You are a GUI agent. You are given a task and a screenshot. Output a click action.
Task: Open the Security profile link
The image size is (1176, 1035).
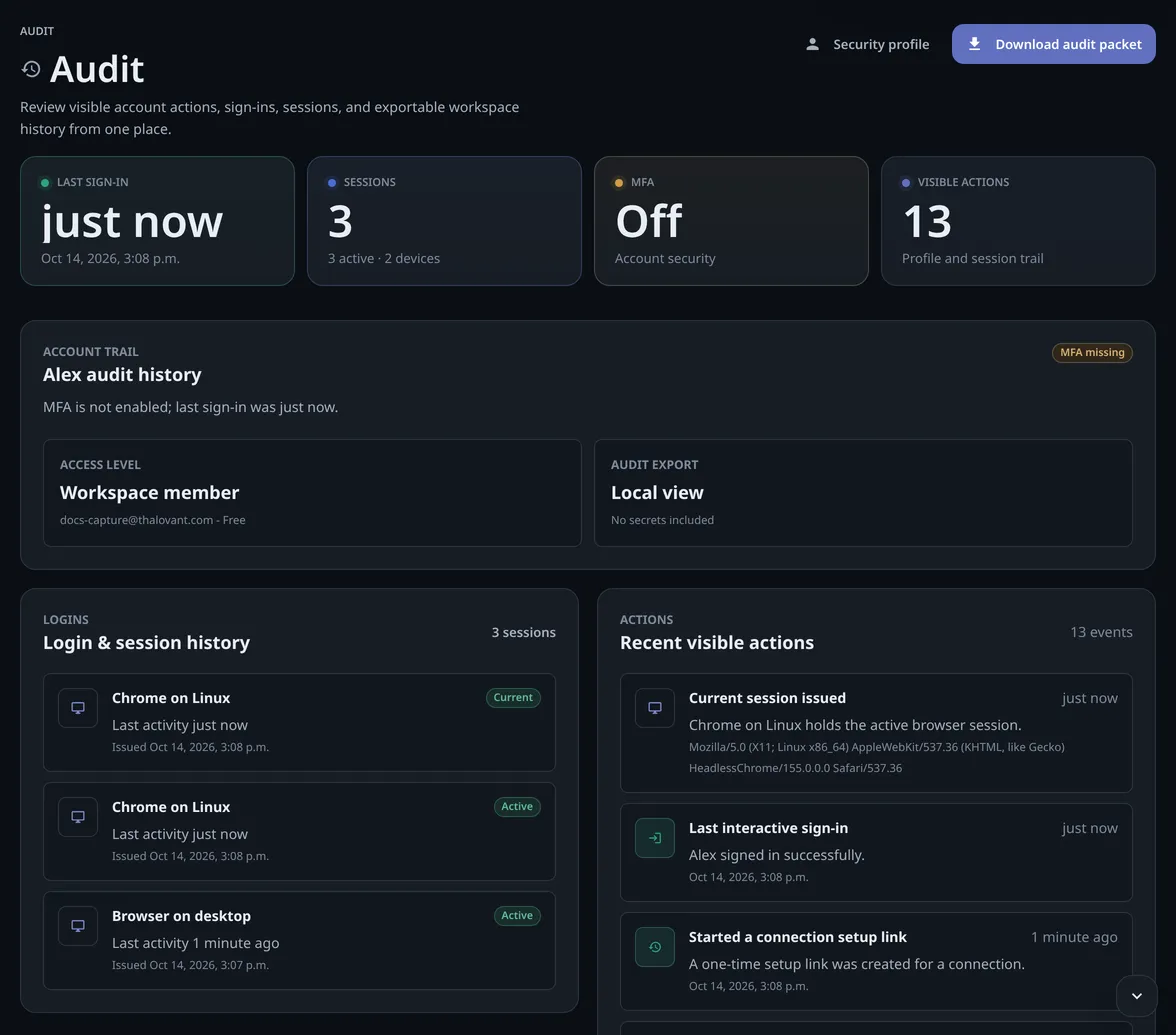click(x=867, y=44)
